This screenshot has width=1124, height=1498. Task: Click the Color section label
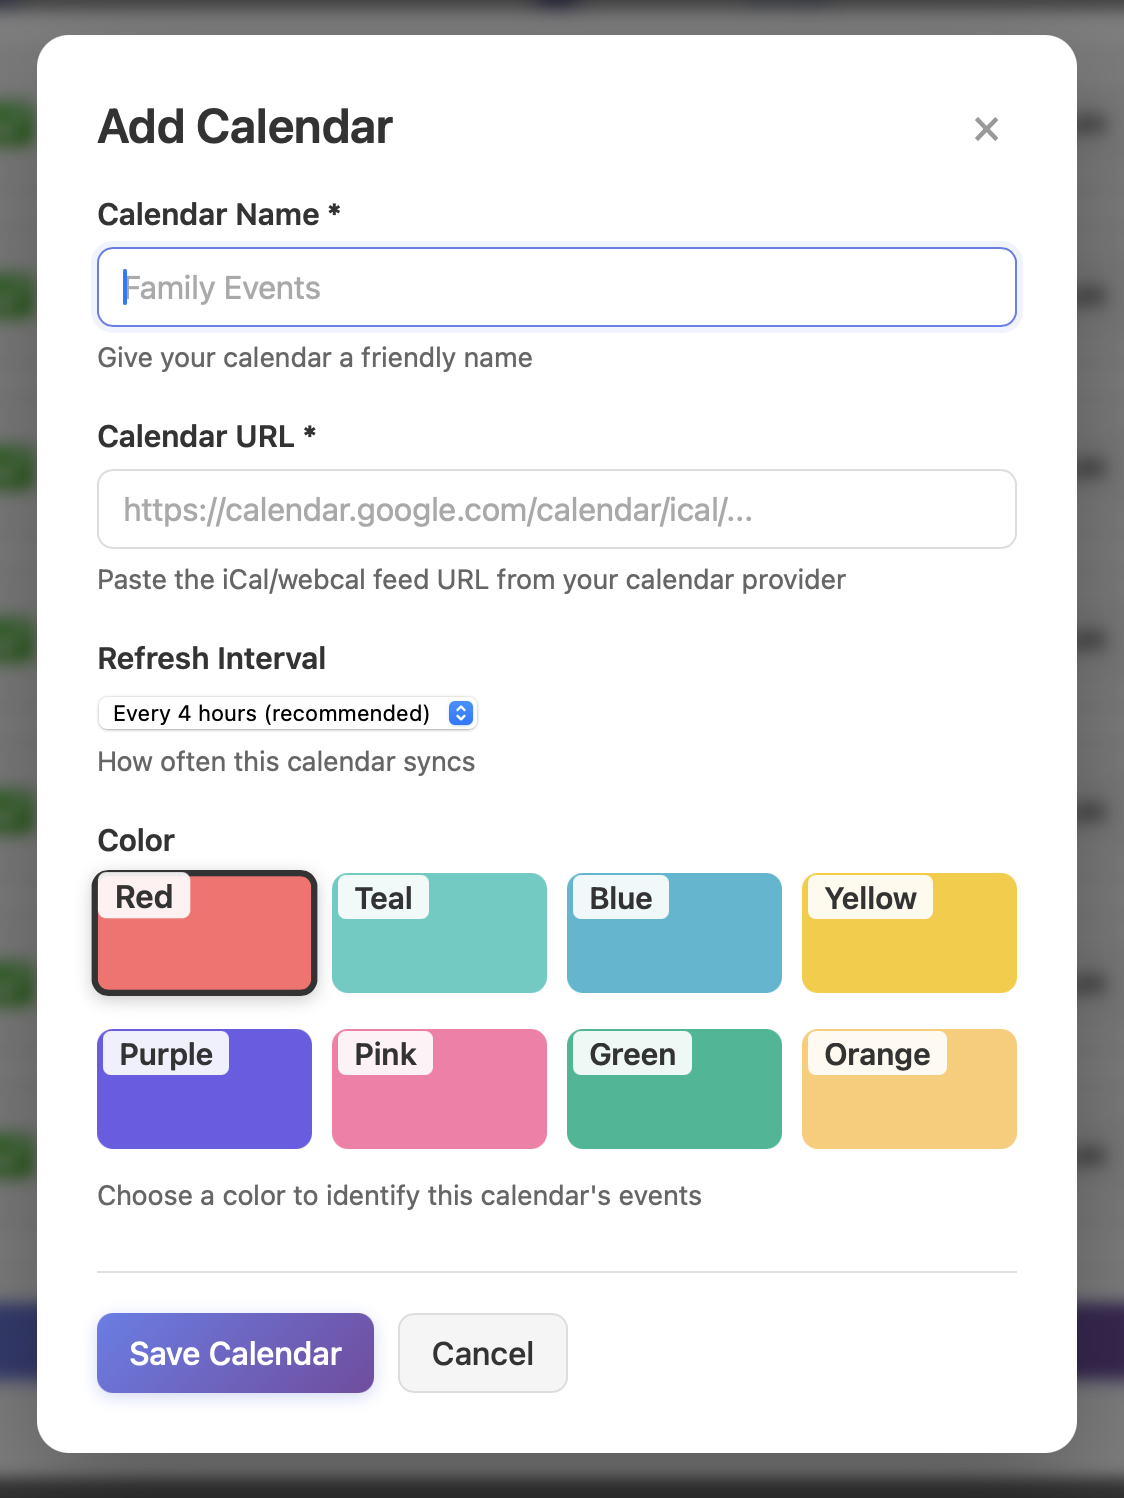pos(135,840)
